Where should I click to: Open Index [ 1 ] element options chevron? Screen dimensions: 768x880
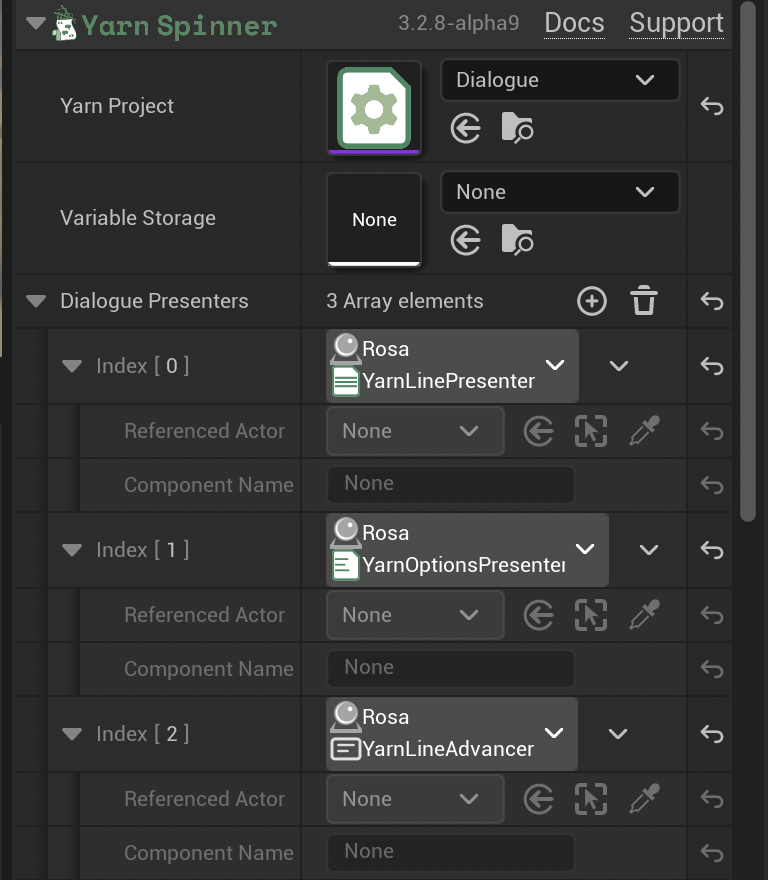coord(648,550)
